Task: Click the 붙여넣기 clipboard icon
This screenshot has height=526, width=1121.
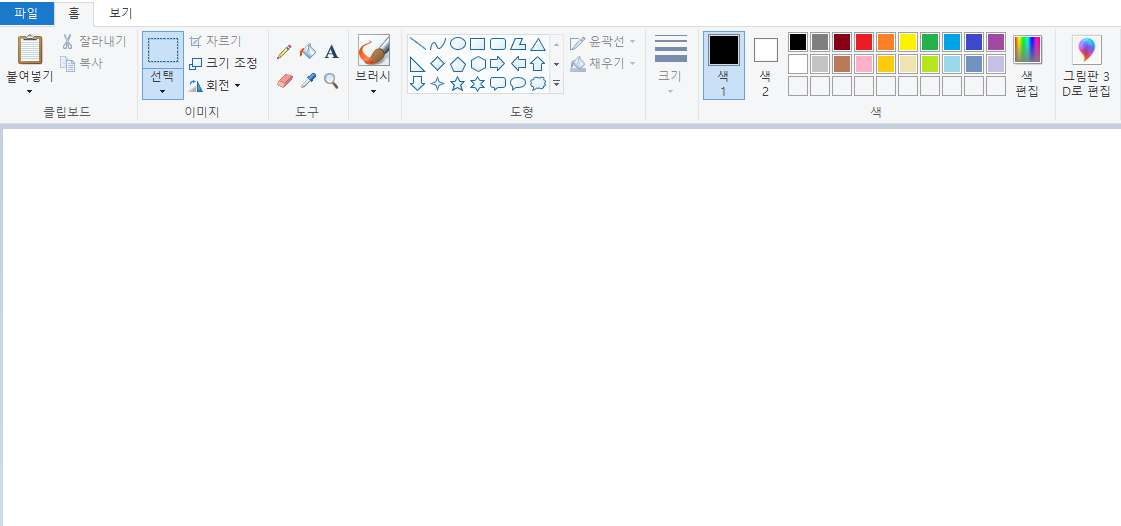Action: (x=30, y=50)
